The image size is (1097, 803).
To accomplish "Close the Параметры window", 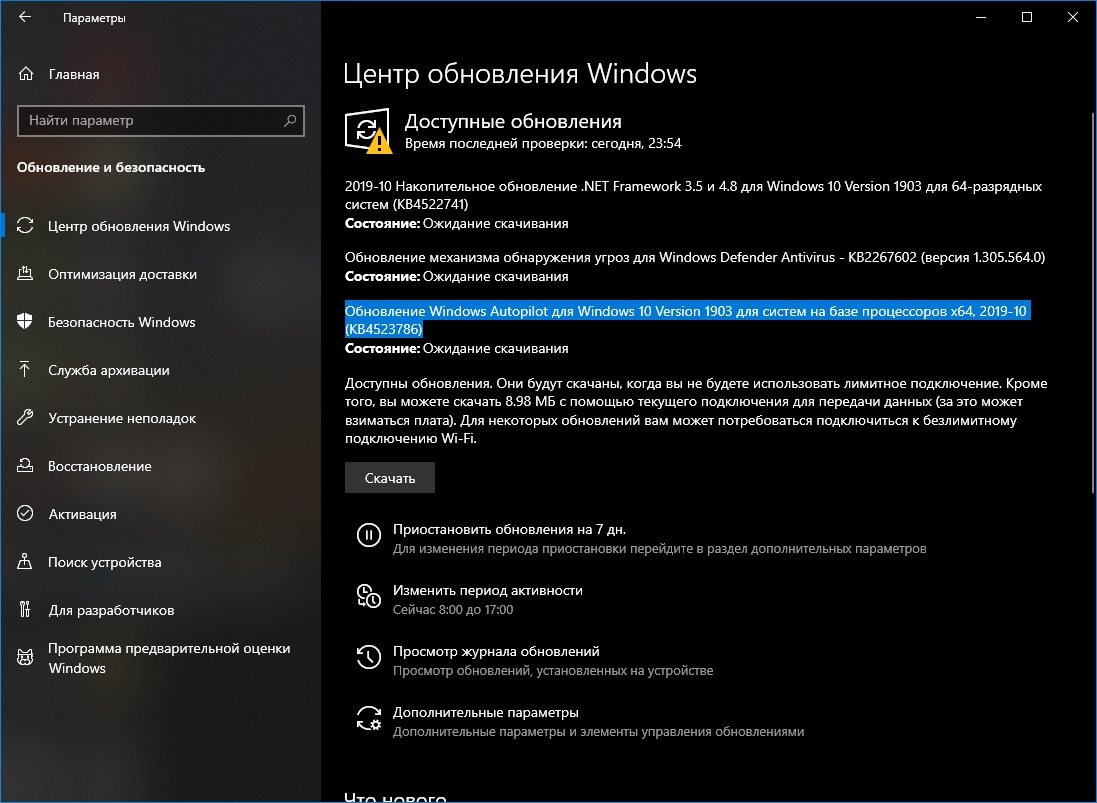I will [1073, 17].
